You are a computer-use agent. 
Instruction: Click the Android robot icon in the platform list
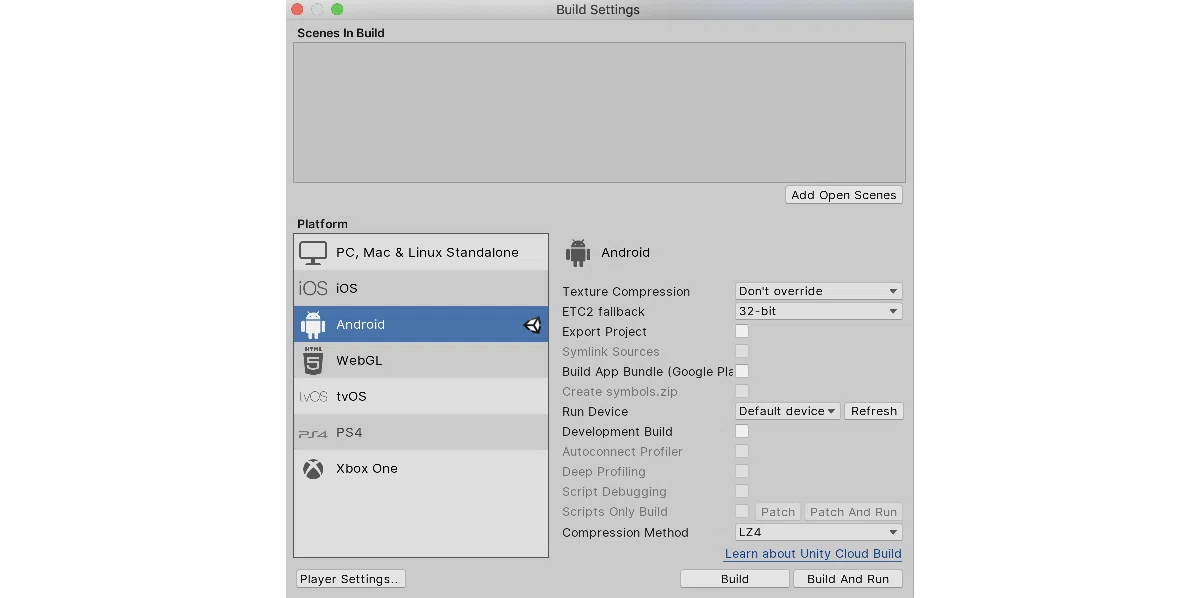pyautogui.click(x=313, y=324)
